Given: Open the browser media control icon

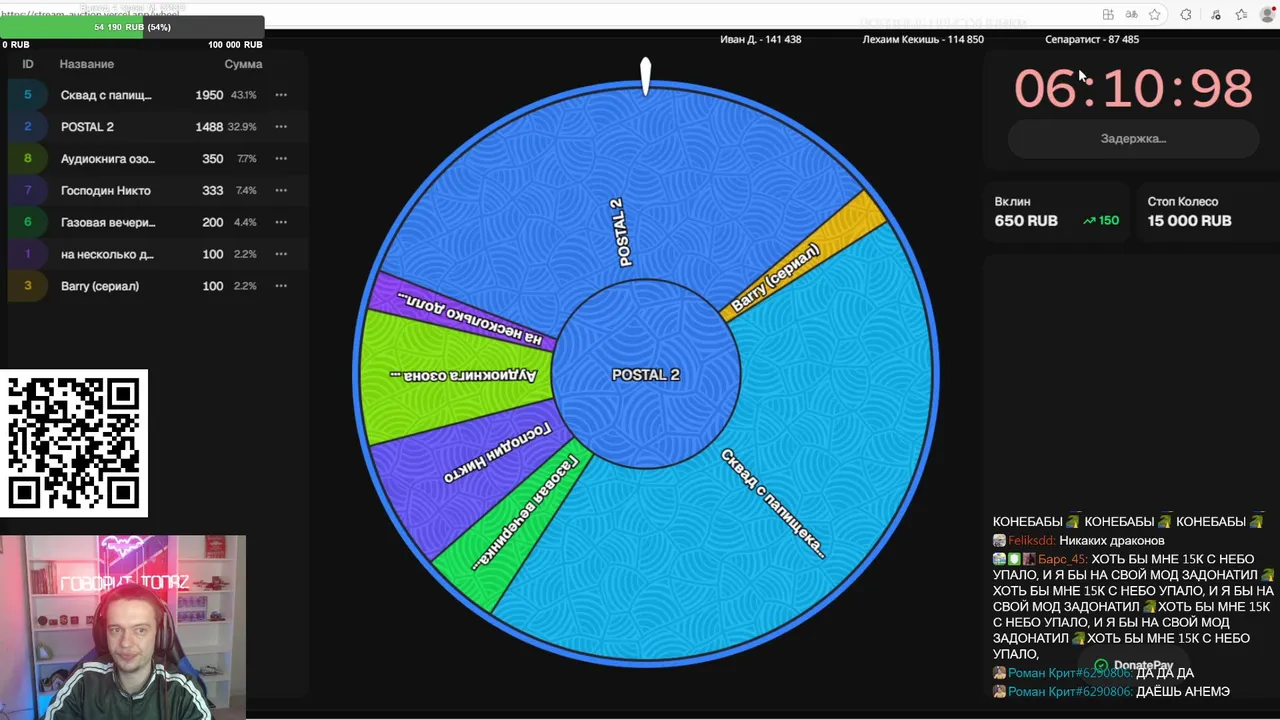Looking at the screenshot, I should [x=1216, y=15].
